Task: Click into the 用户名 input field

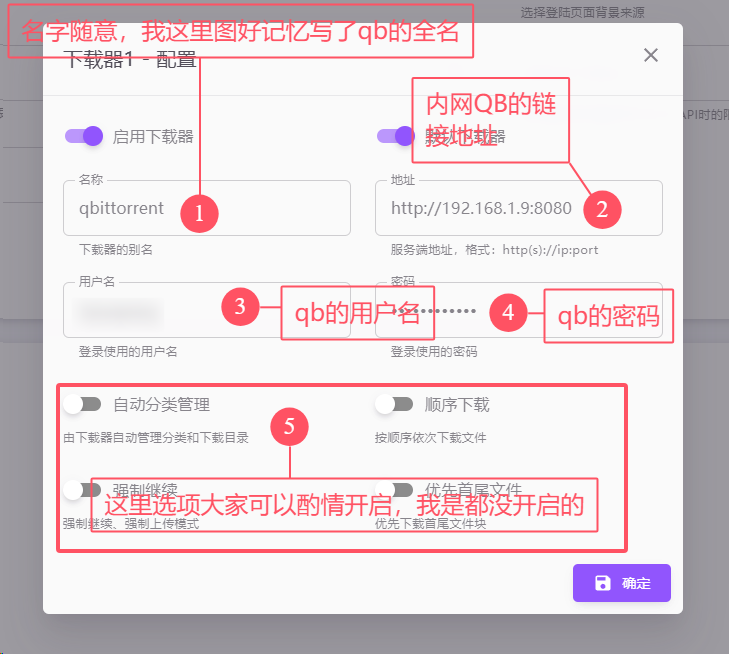Action: pos(206,310)
